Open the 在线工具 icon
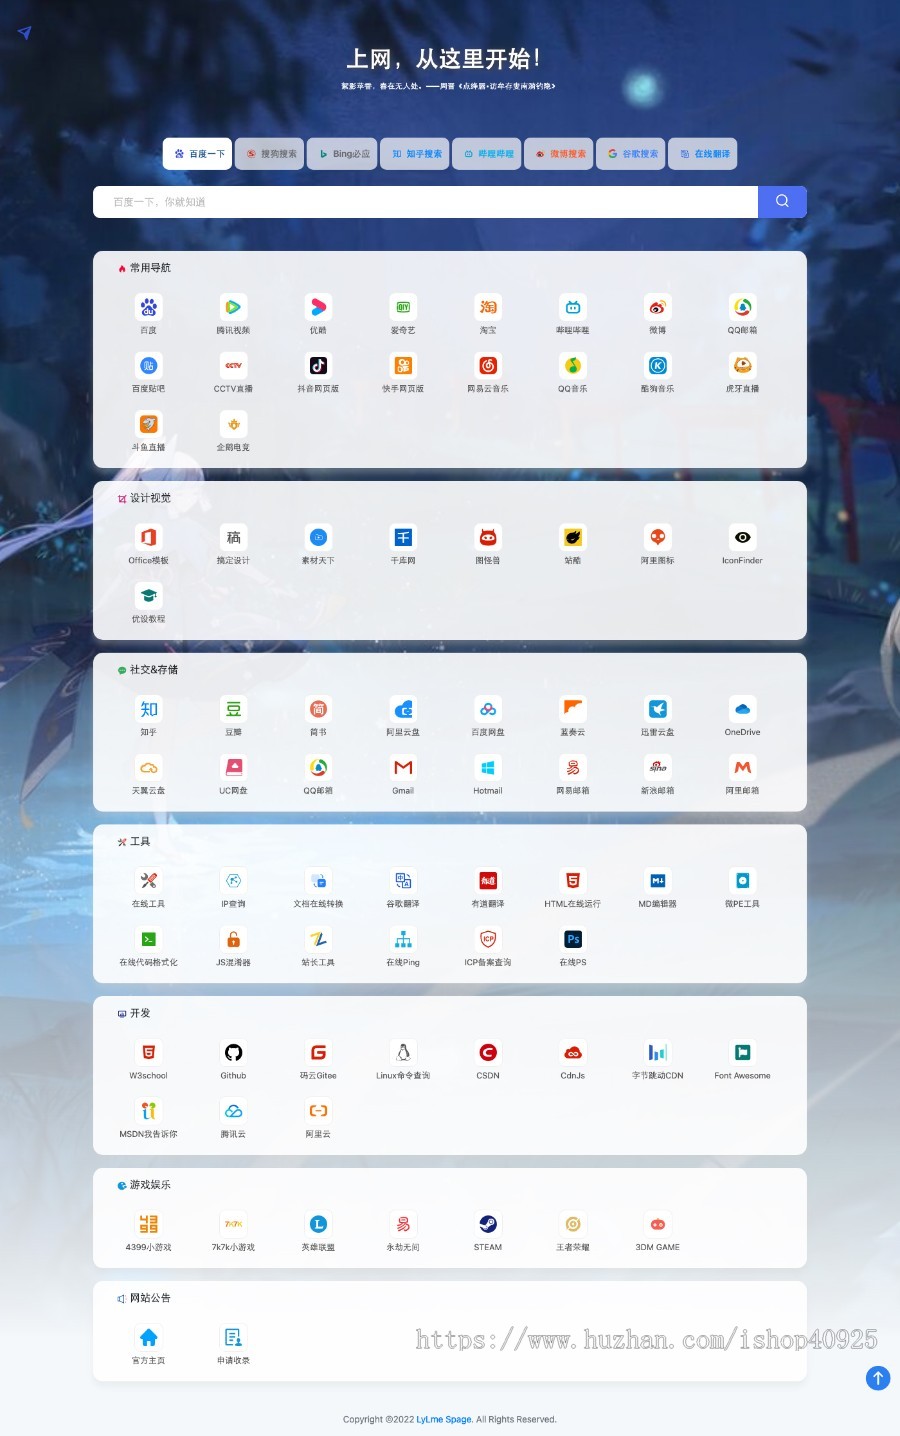Screen dimensions: 900x1436 pyautogui.click(x=149, y=880)
